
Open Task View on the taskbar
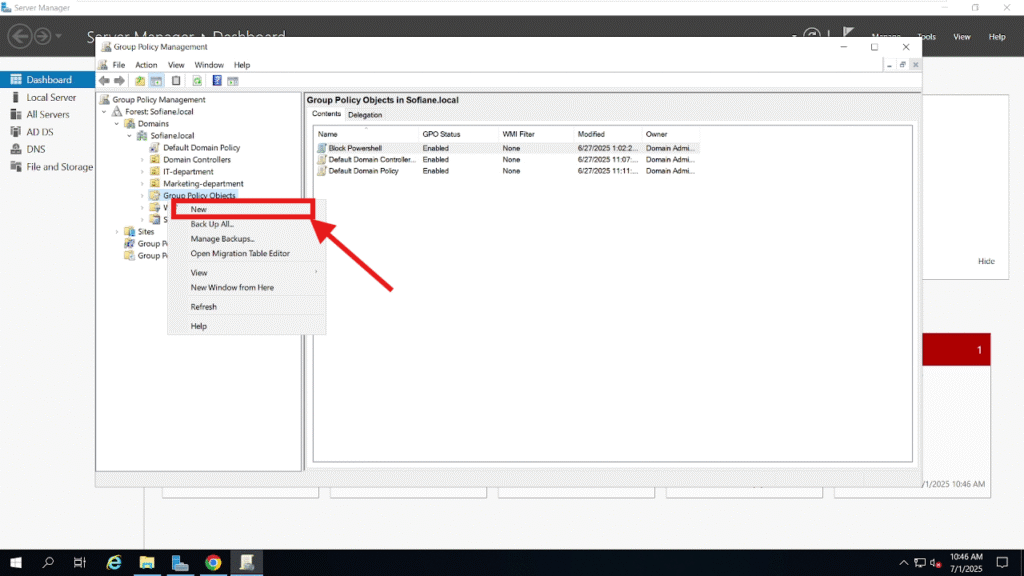point(80,562)
